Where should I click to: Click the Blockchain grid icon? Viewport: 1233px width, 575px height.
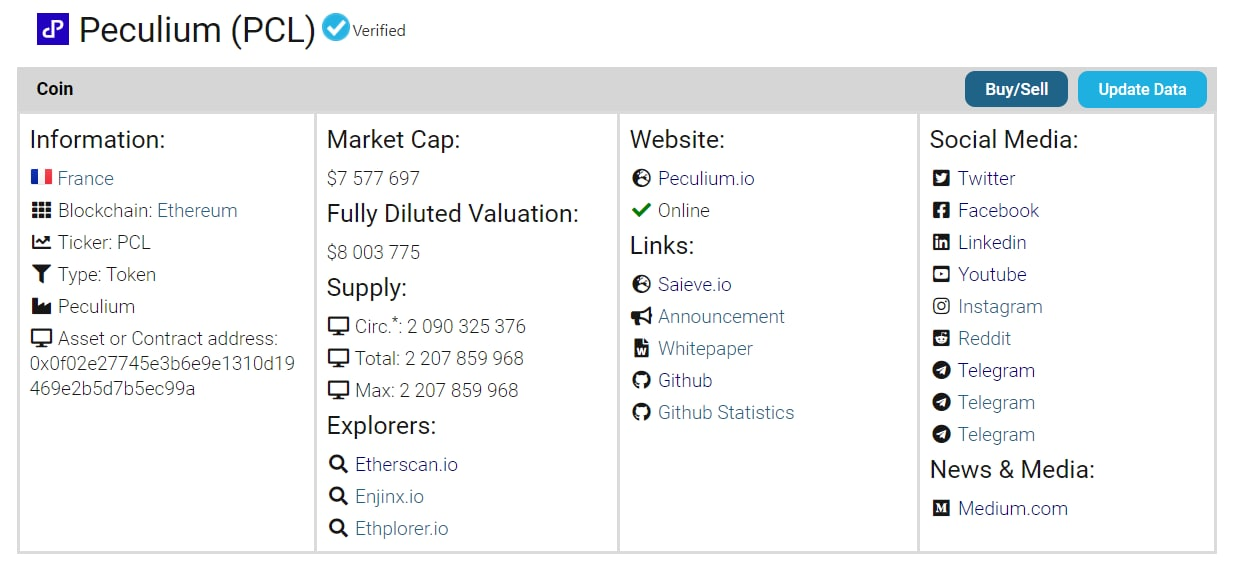tap(41, 210)
